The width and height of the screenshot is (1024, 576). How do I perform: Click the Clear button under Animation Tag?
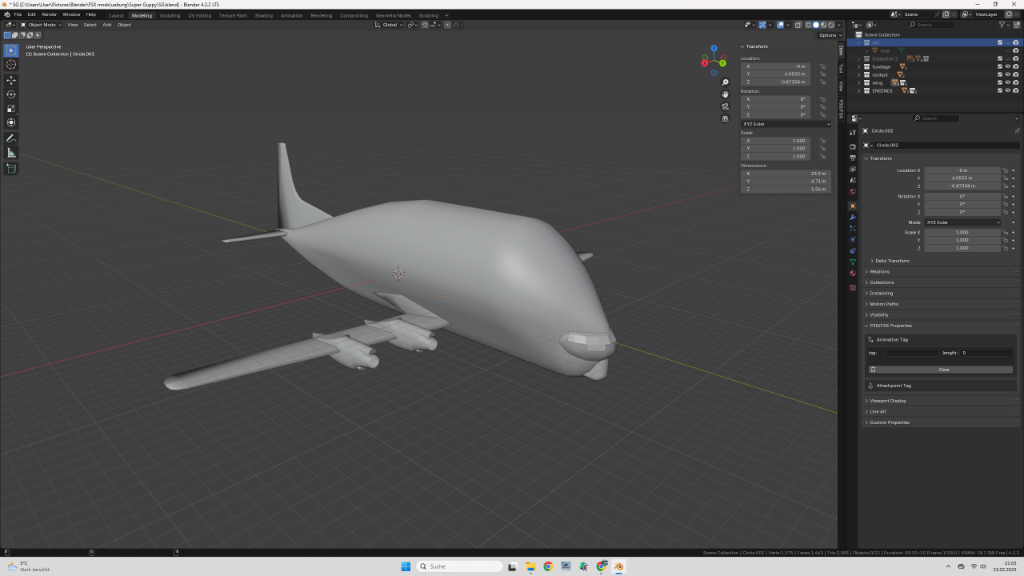[943, 369]
